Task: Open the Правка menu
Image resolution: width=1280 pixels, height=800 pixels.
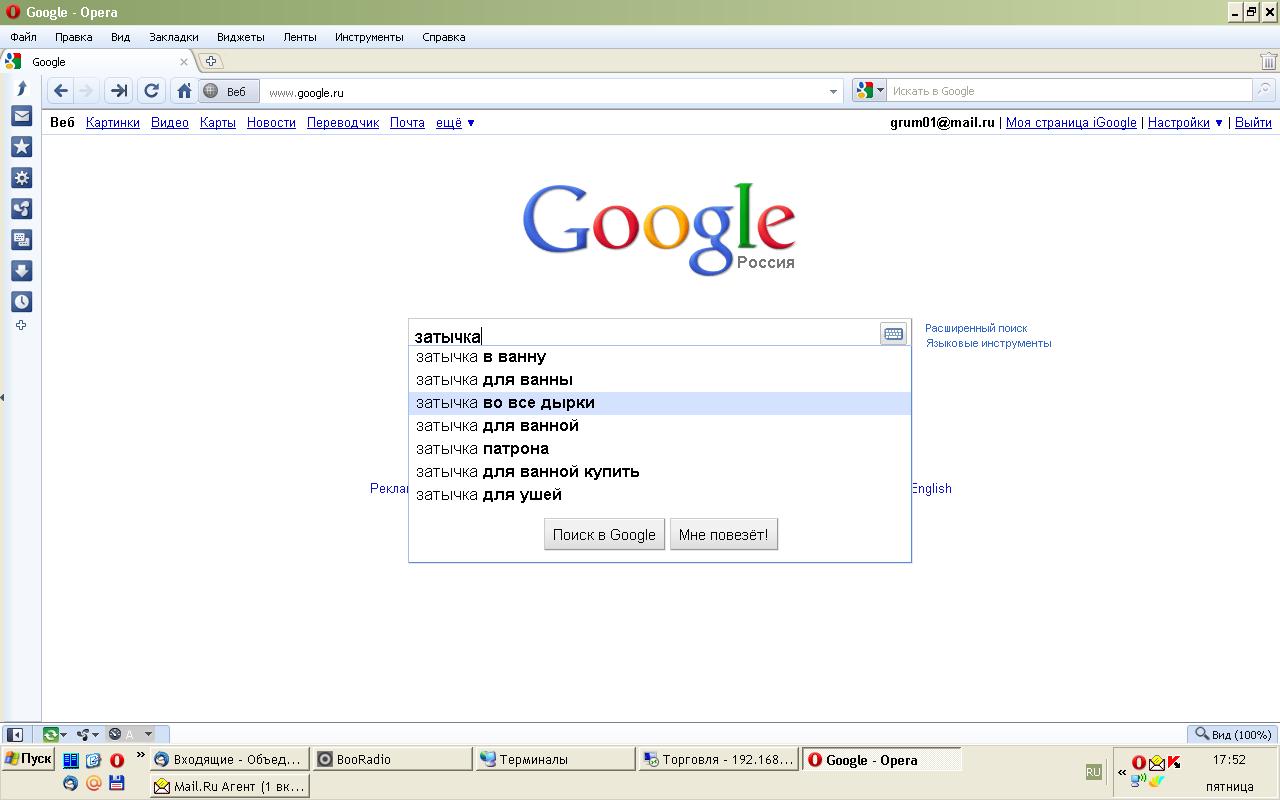Action: [74, 37]
